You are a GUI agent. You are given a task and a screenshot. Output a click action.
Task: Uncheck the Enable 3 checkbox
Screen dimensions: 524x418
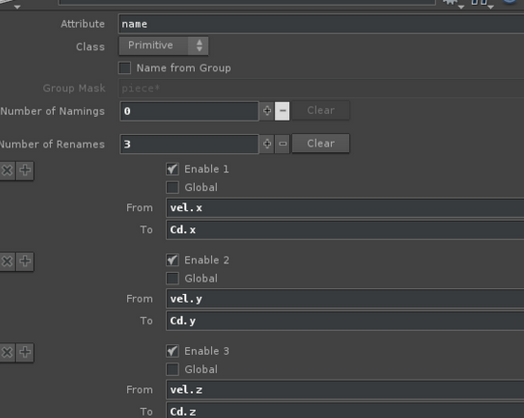click(x=172, y=351)
